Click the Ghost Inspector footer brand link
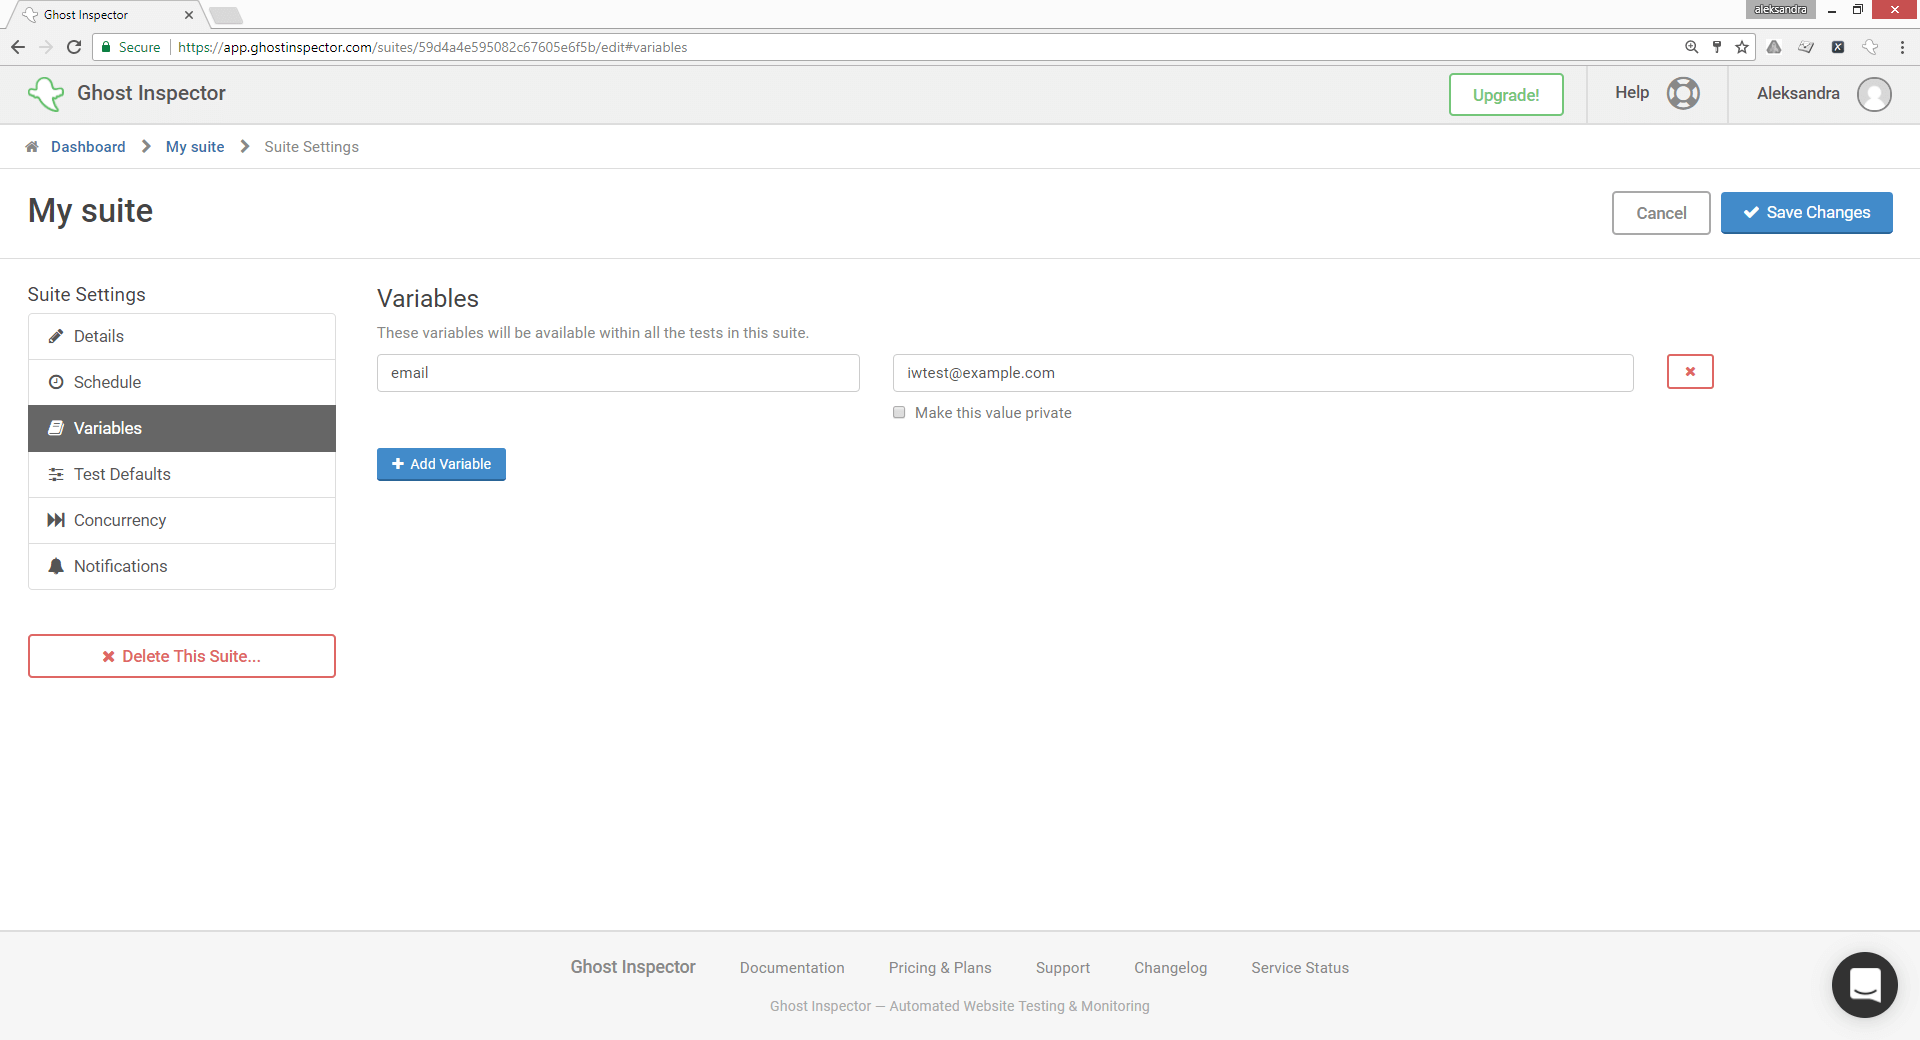 coord(633,967)
